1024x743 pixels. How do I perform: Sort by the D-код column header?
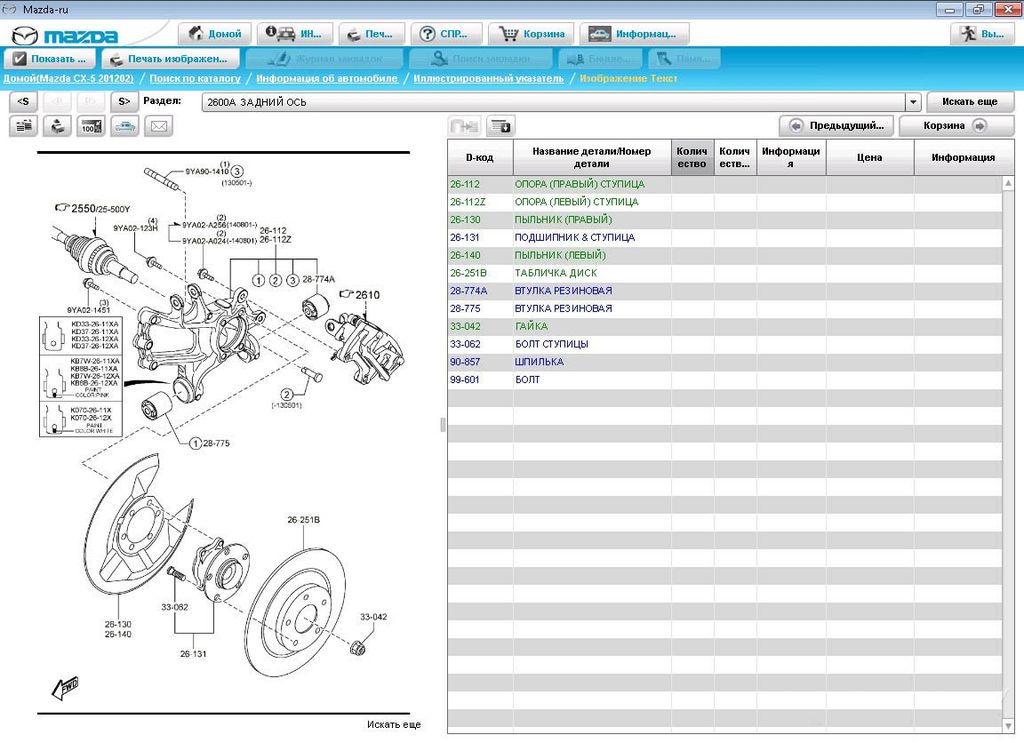[480, 157]
